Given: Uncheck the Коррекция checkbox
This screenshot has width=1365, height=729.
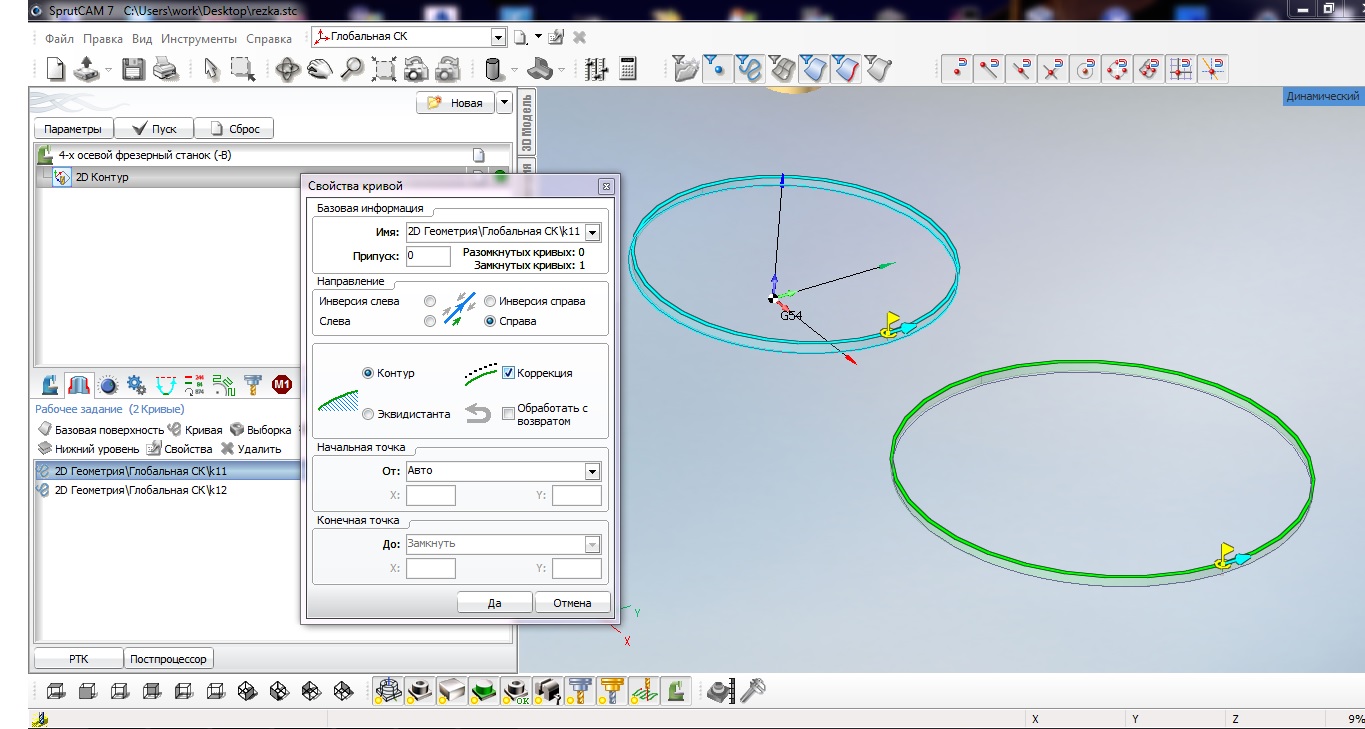Looking at the screenshot, I should [x=508, y=373].
